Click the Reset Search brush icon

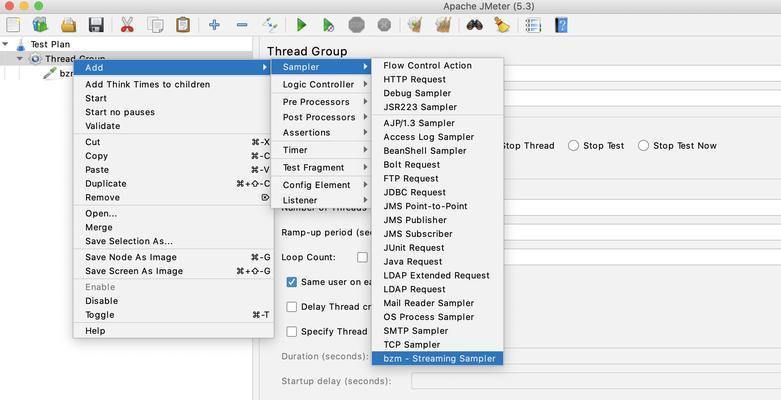[x=502, y=24]
